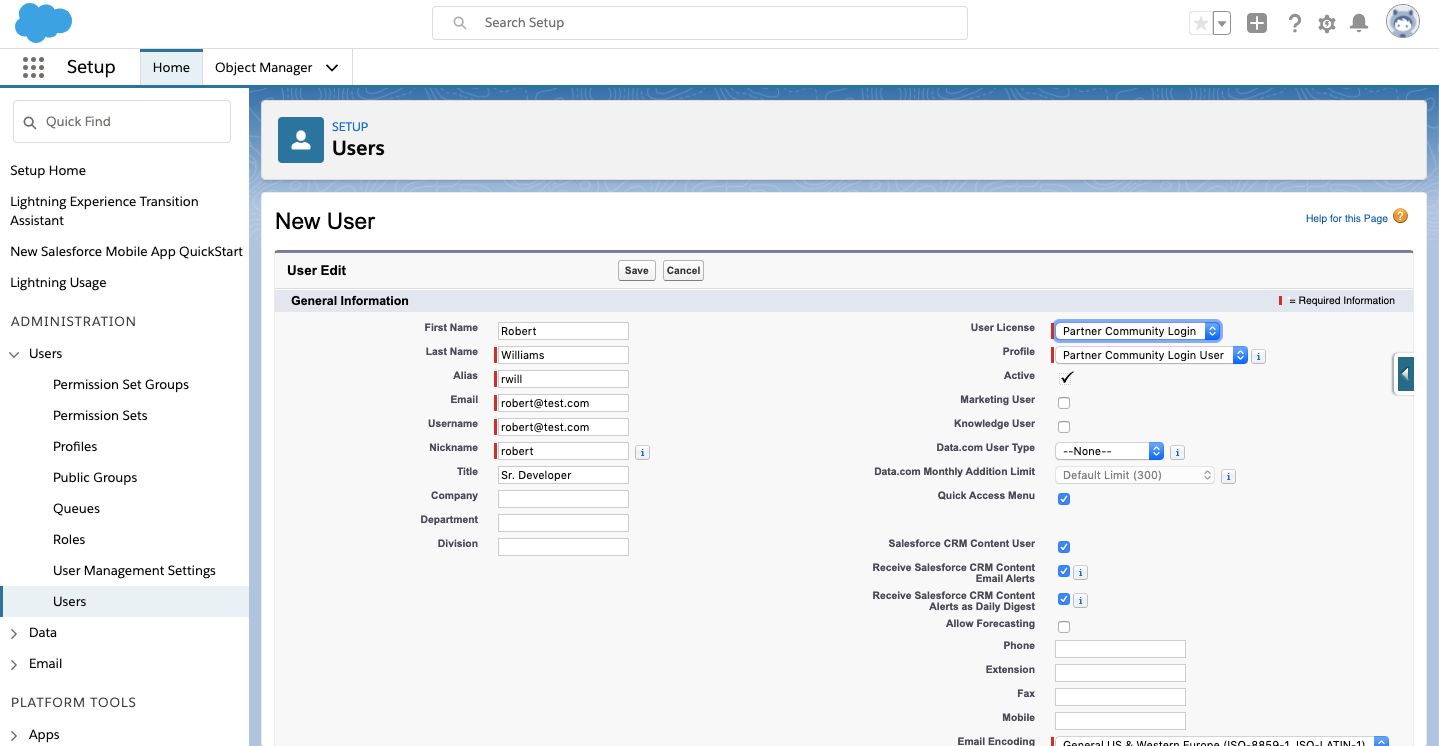Click the Save button
The height and width of the screenshot is (746, 1439).
[637, 270]
